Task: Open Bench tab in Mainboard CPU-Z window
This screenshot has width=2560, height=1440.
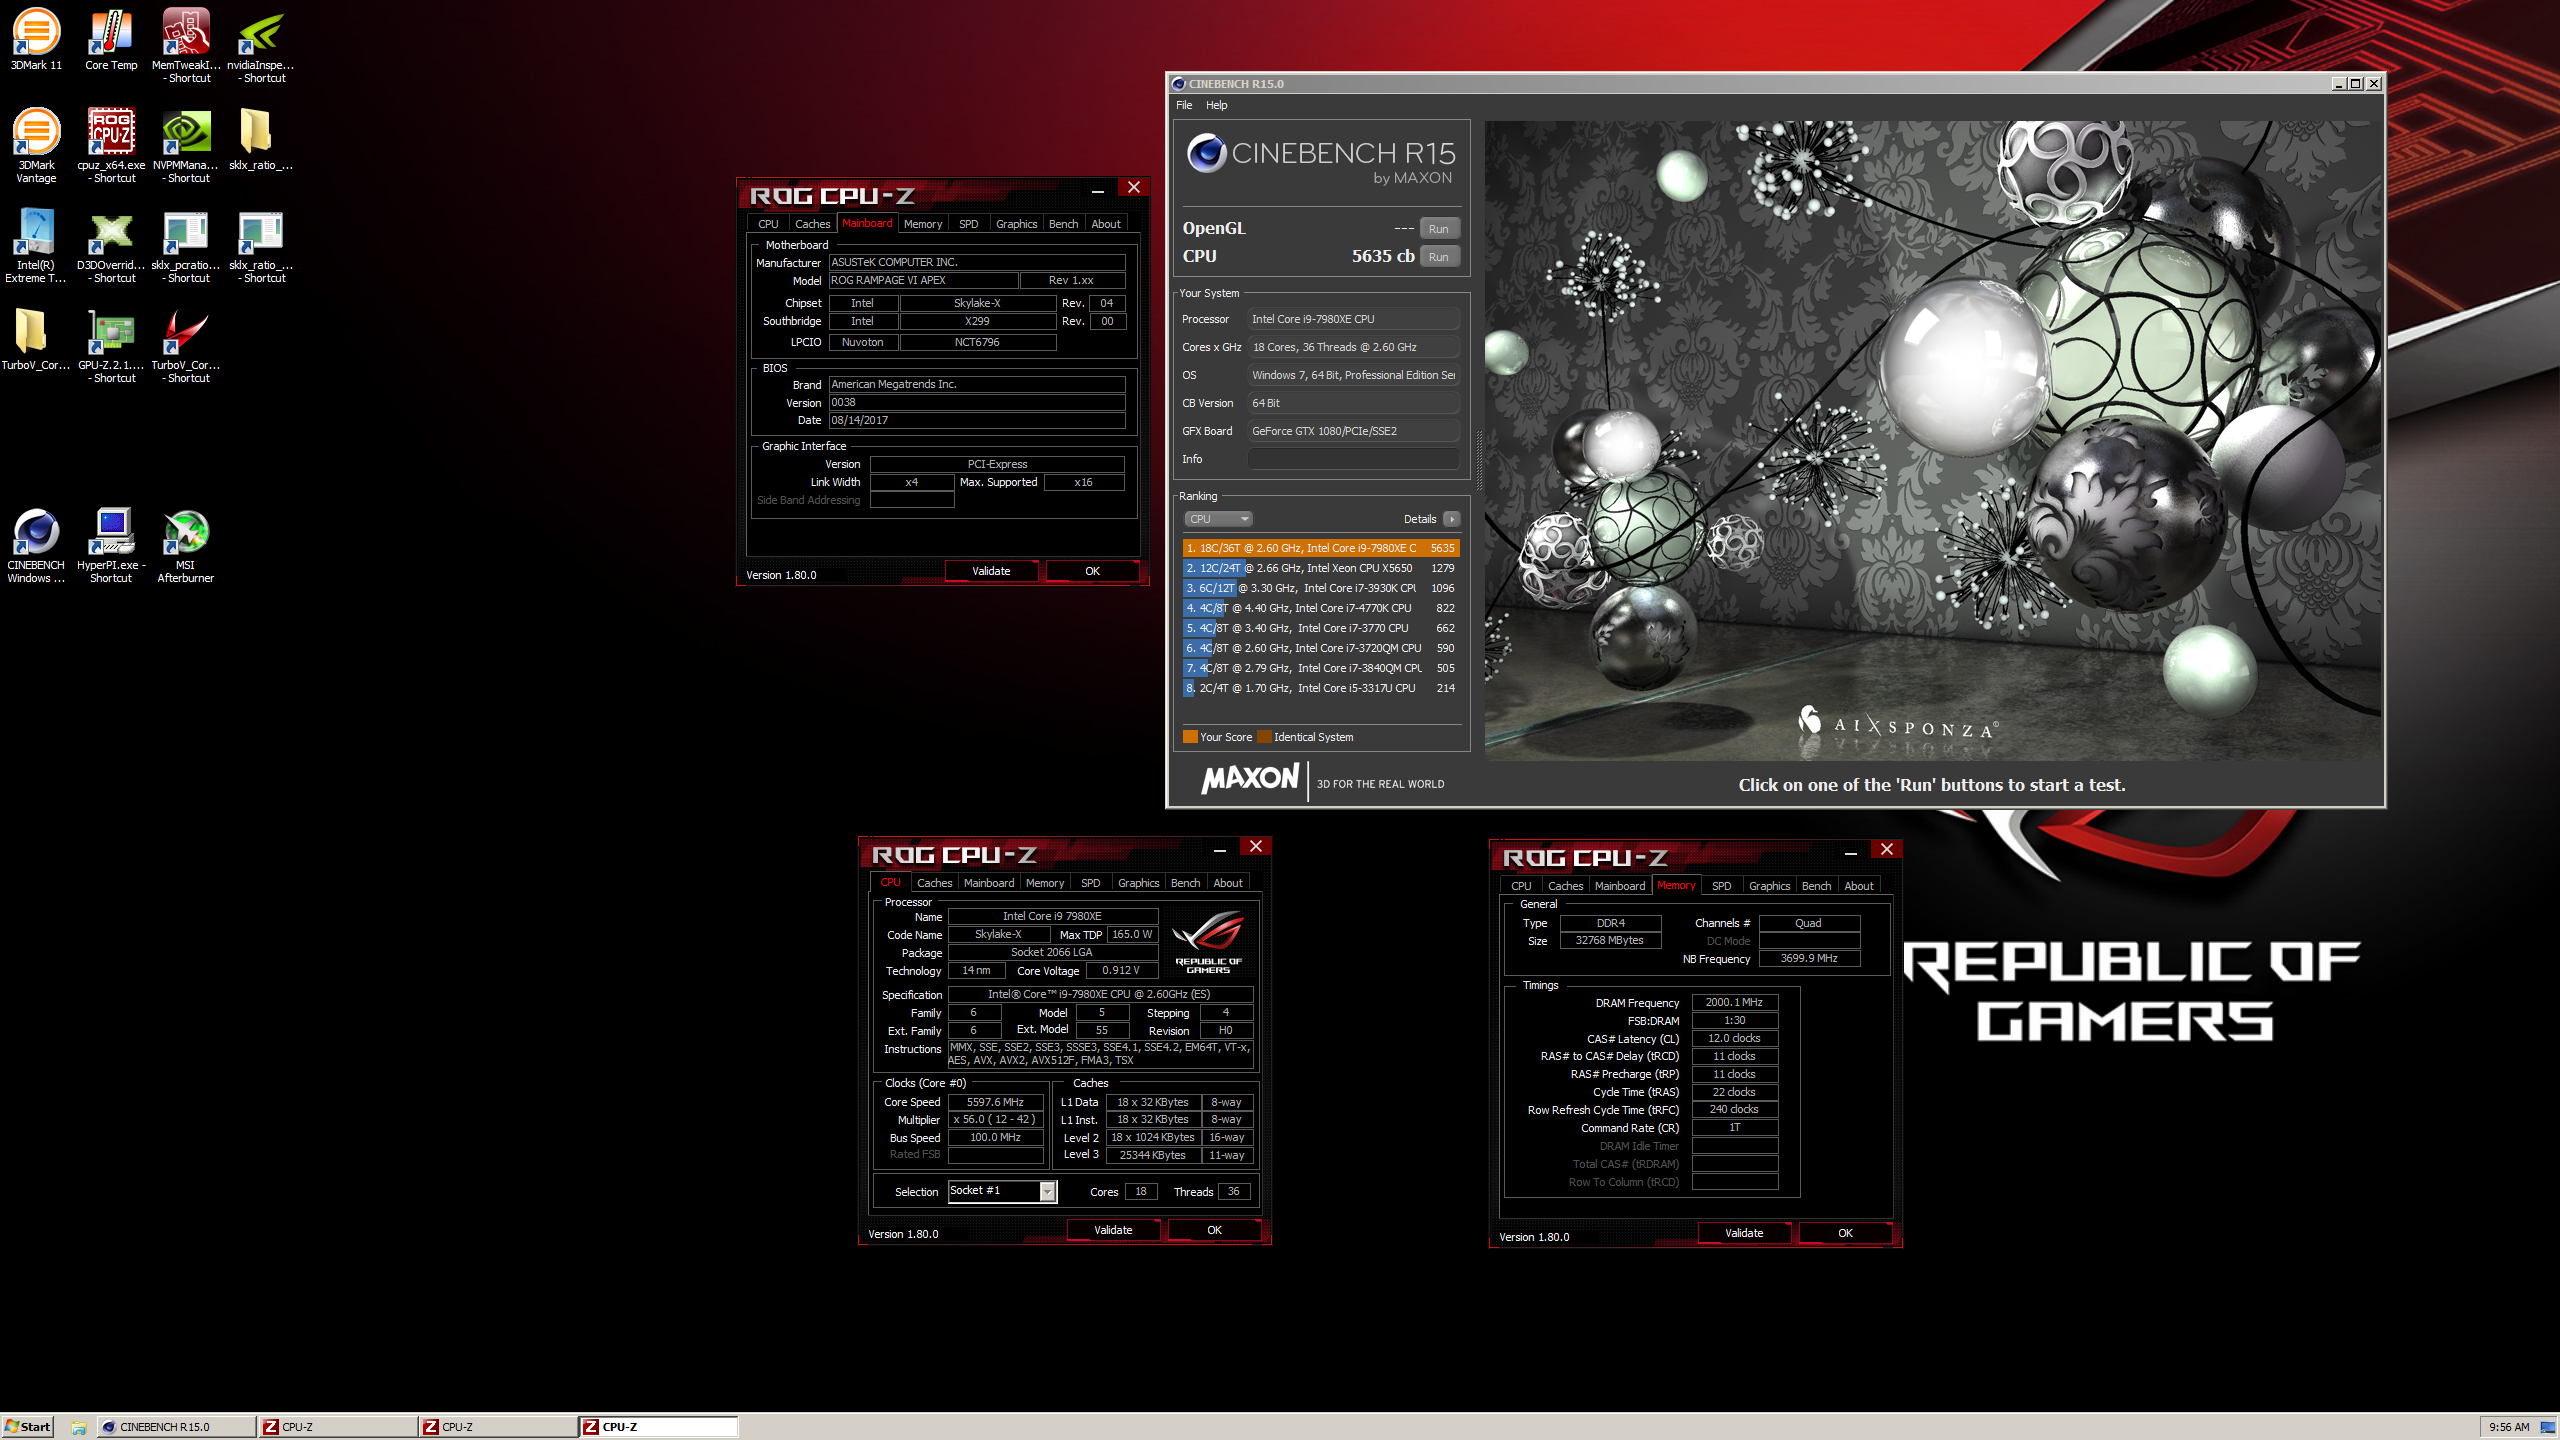Action: point(1063,224)
